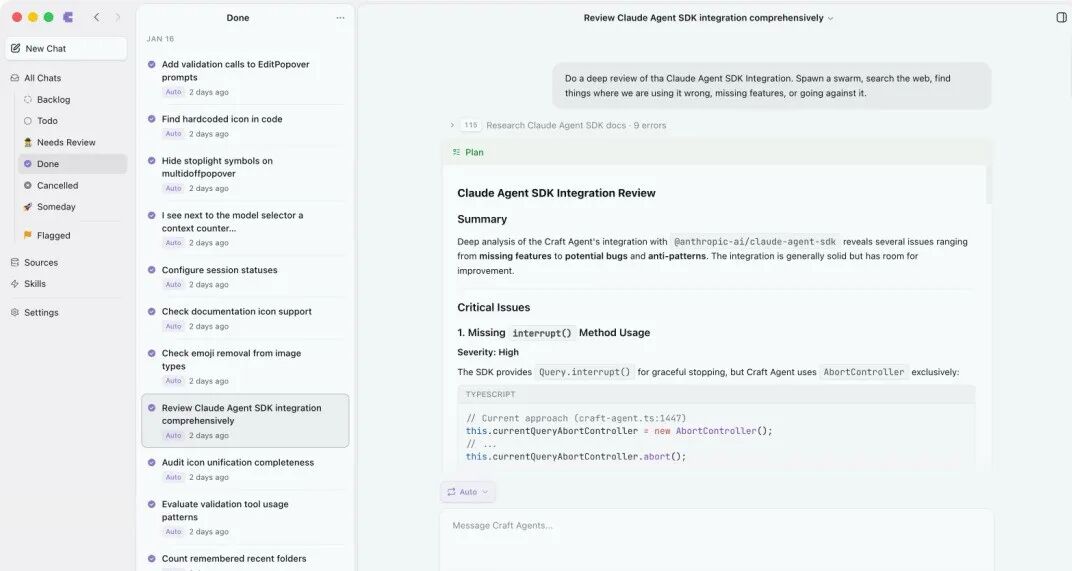Screen dimensions: 1072x571
Task: Click the Craft Agents app logo icon
Action: tap(68, 17)
